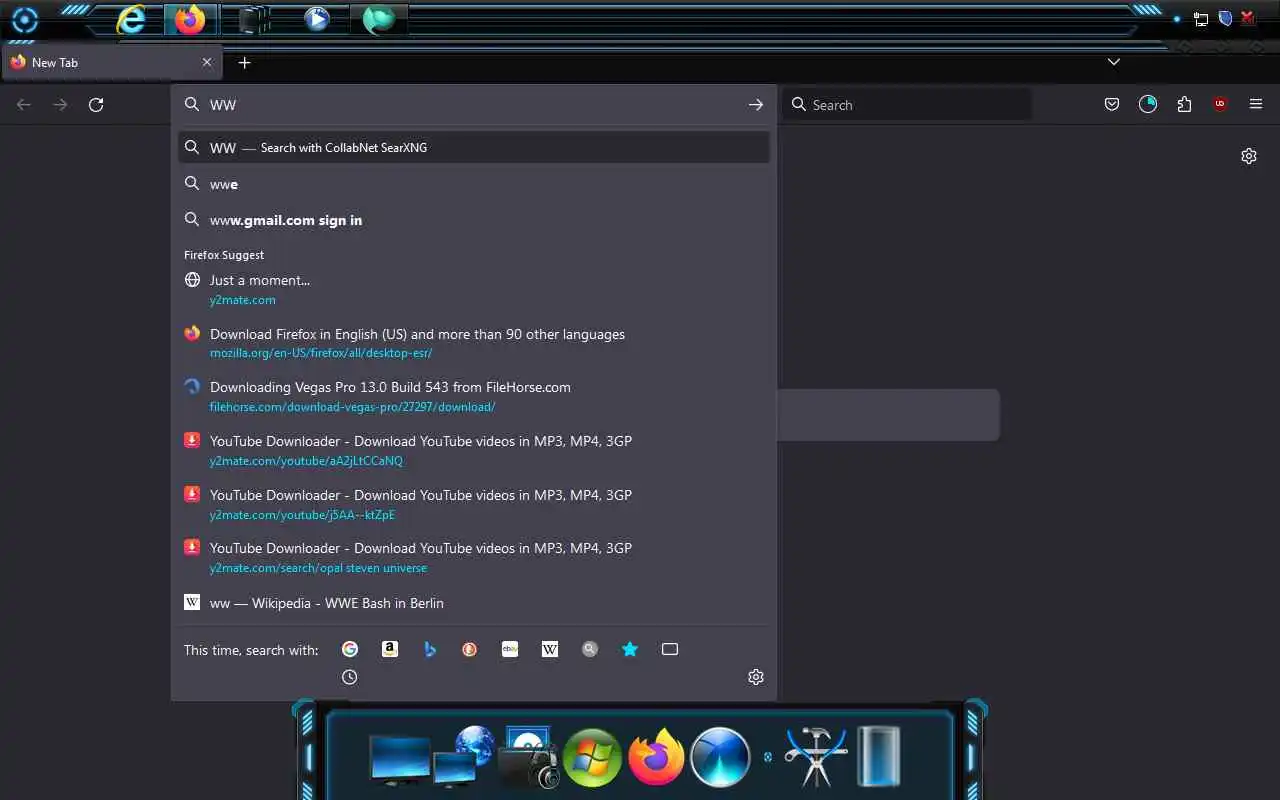This screenshot has width=1280, height=800.
Task: Close the New Tab tab
Action: 207,62
